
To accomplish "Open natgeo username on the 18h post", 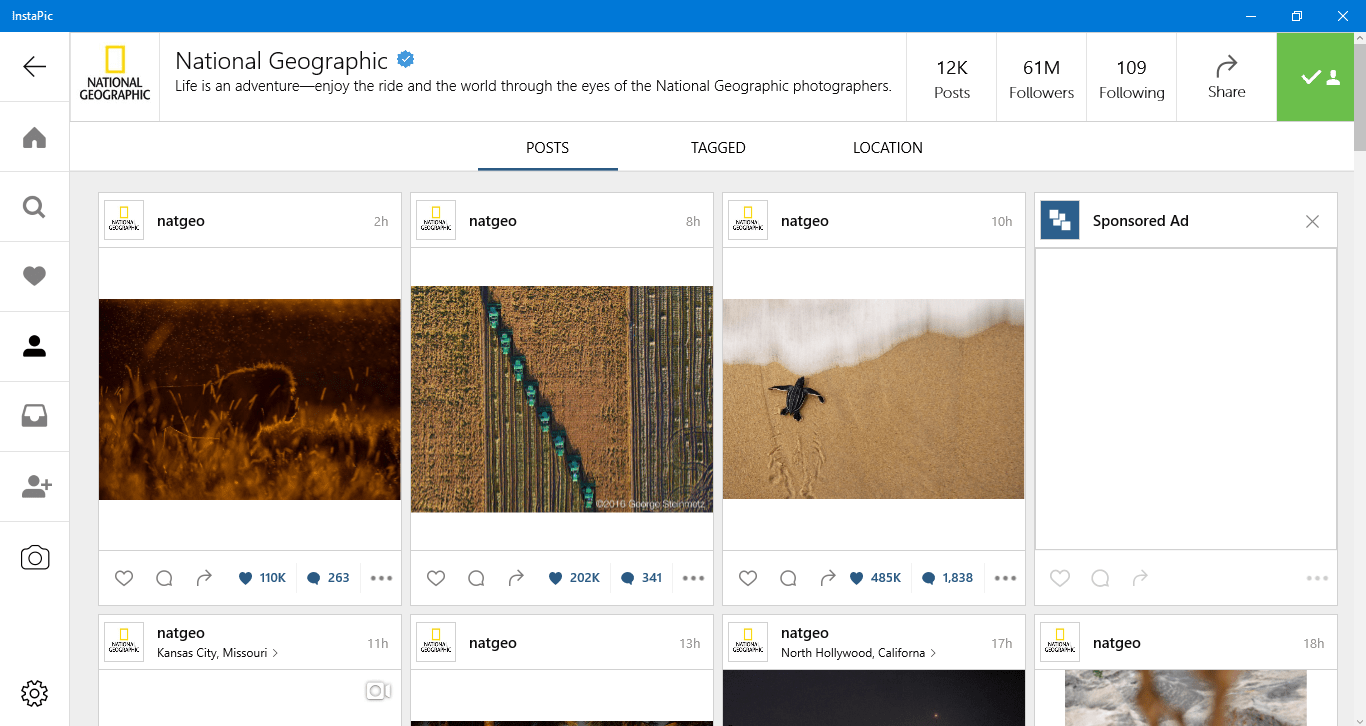I will 1117,643.
